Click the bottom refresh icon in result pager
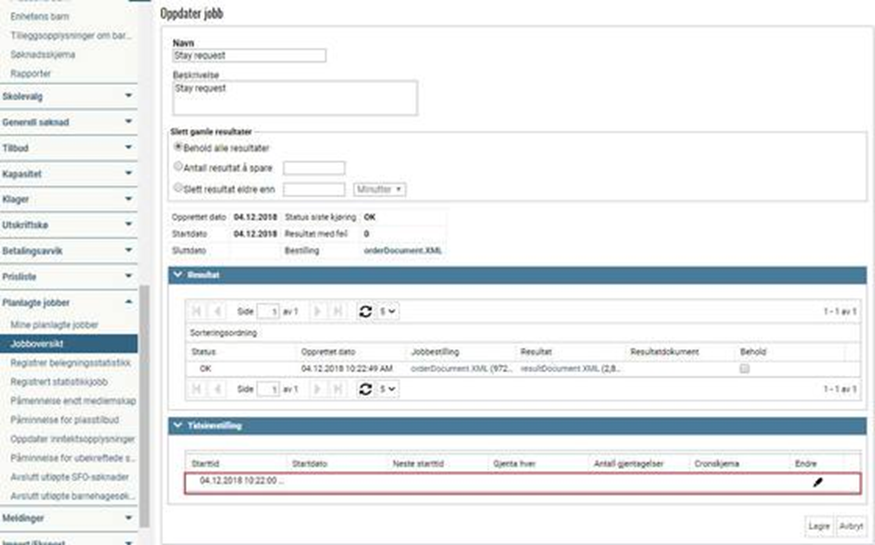 [x=365, y=388]
